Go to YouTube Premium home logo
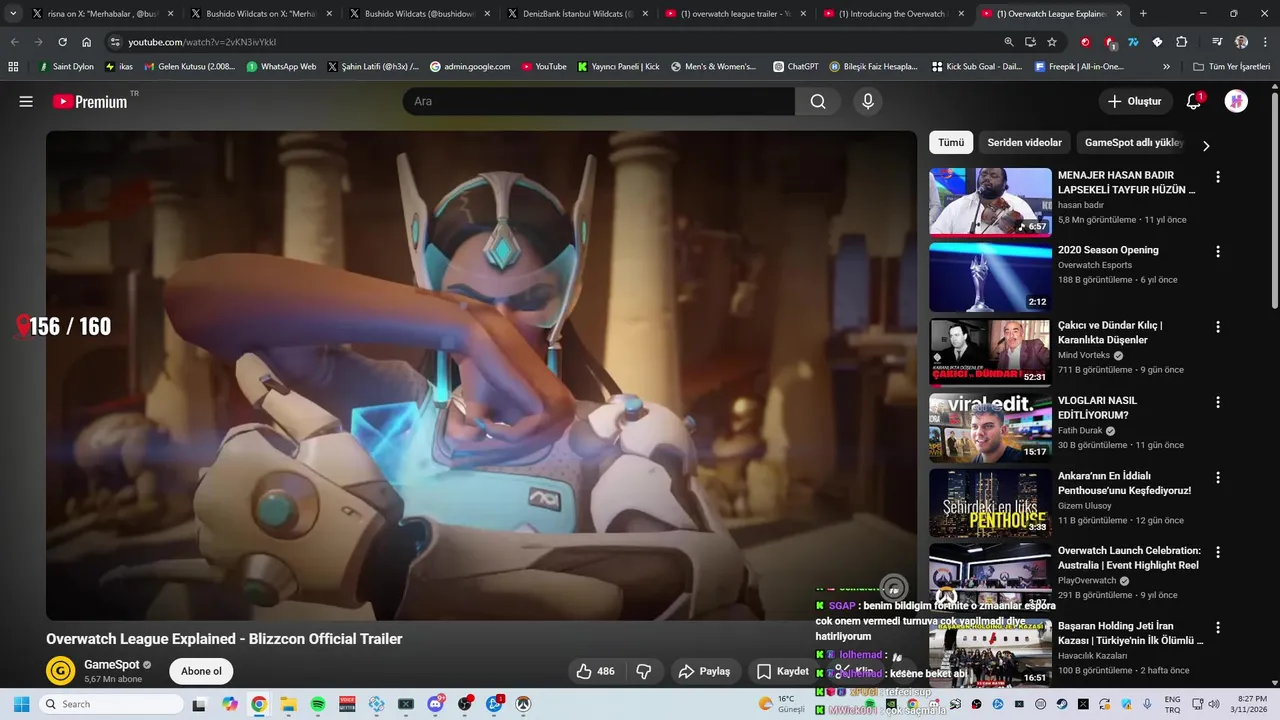This screenshot has height=720, width=1280. tap(90, 101)
